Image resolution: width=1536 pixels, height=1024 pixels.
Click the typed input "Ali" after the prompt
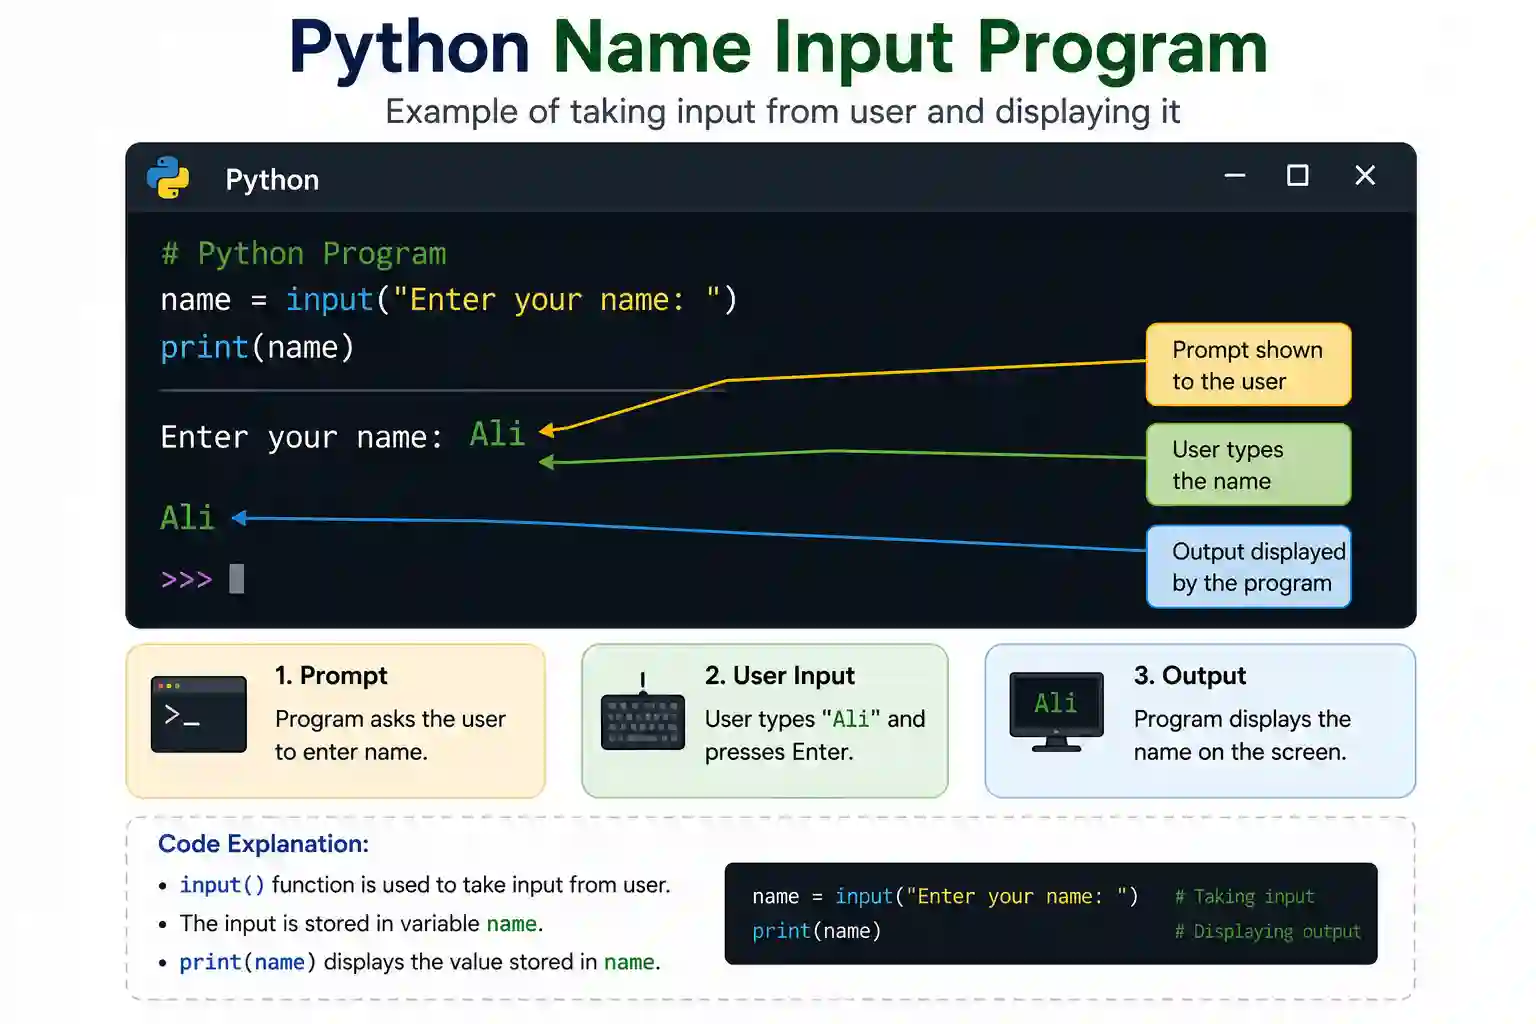click(x=498, y=434)
